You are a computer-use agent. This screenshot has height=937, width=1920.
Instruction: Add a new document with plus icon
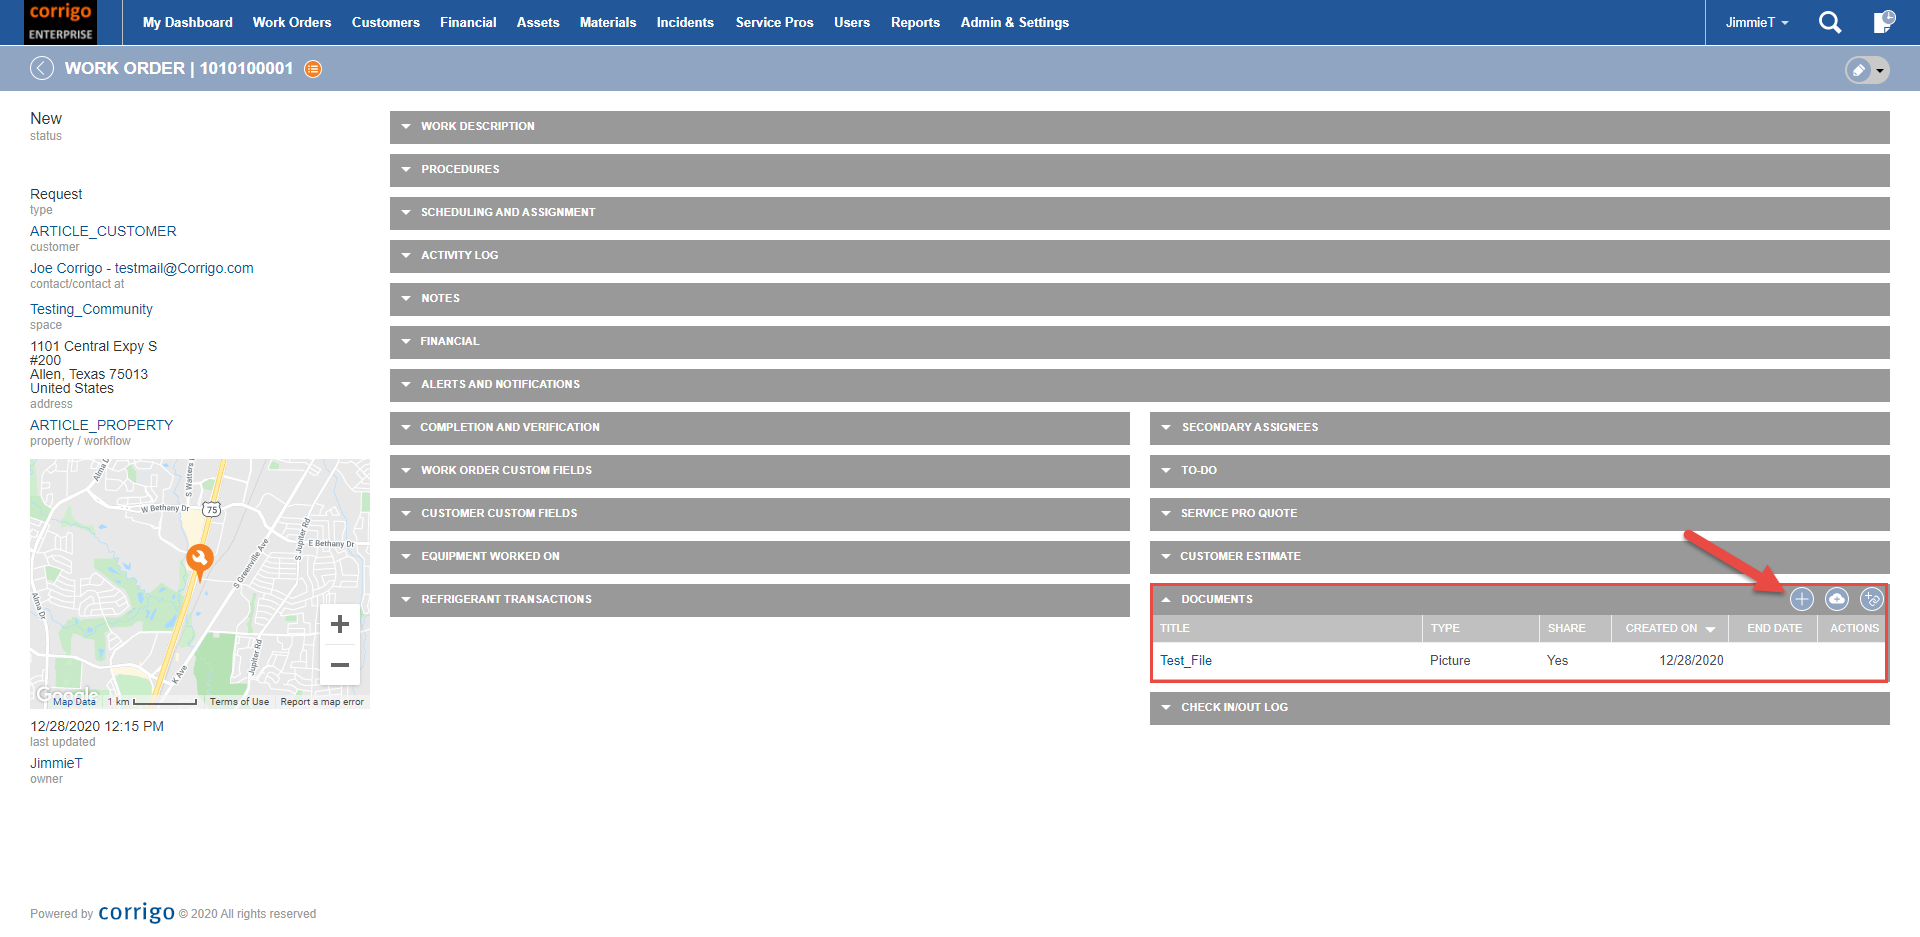(1802, 599)
